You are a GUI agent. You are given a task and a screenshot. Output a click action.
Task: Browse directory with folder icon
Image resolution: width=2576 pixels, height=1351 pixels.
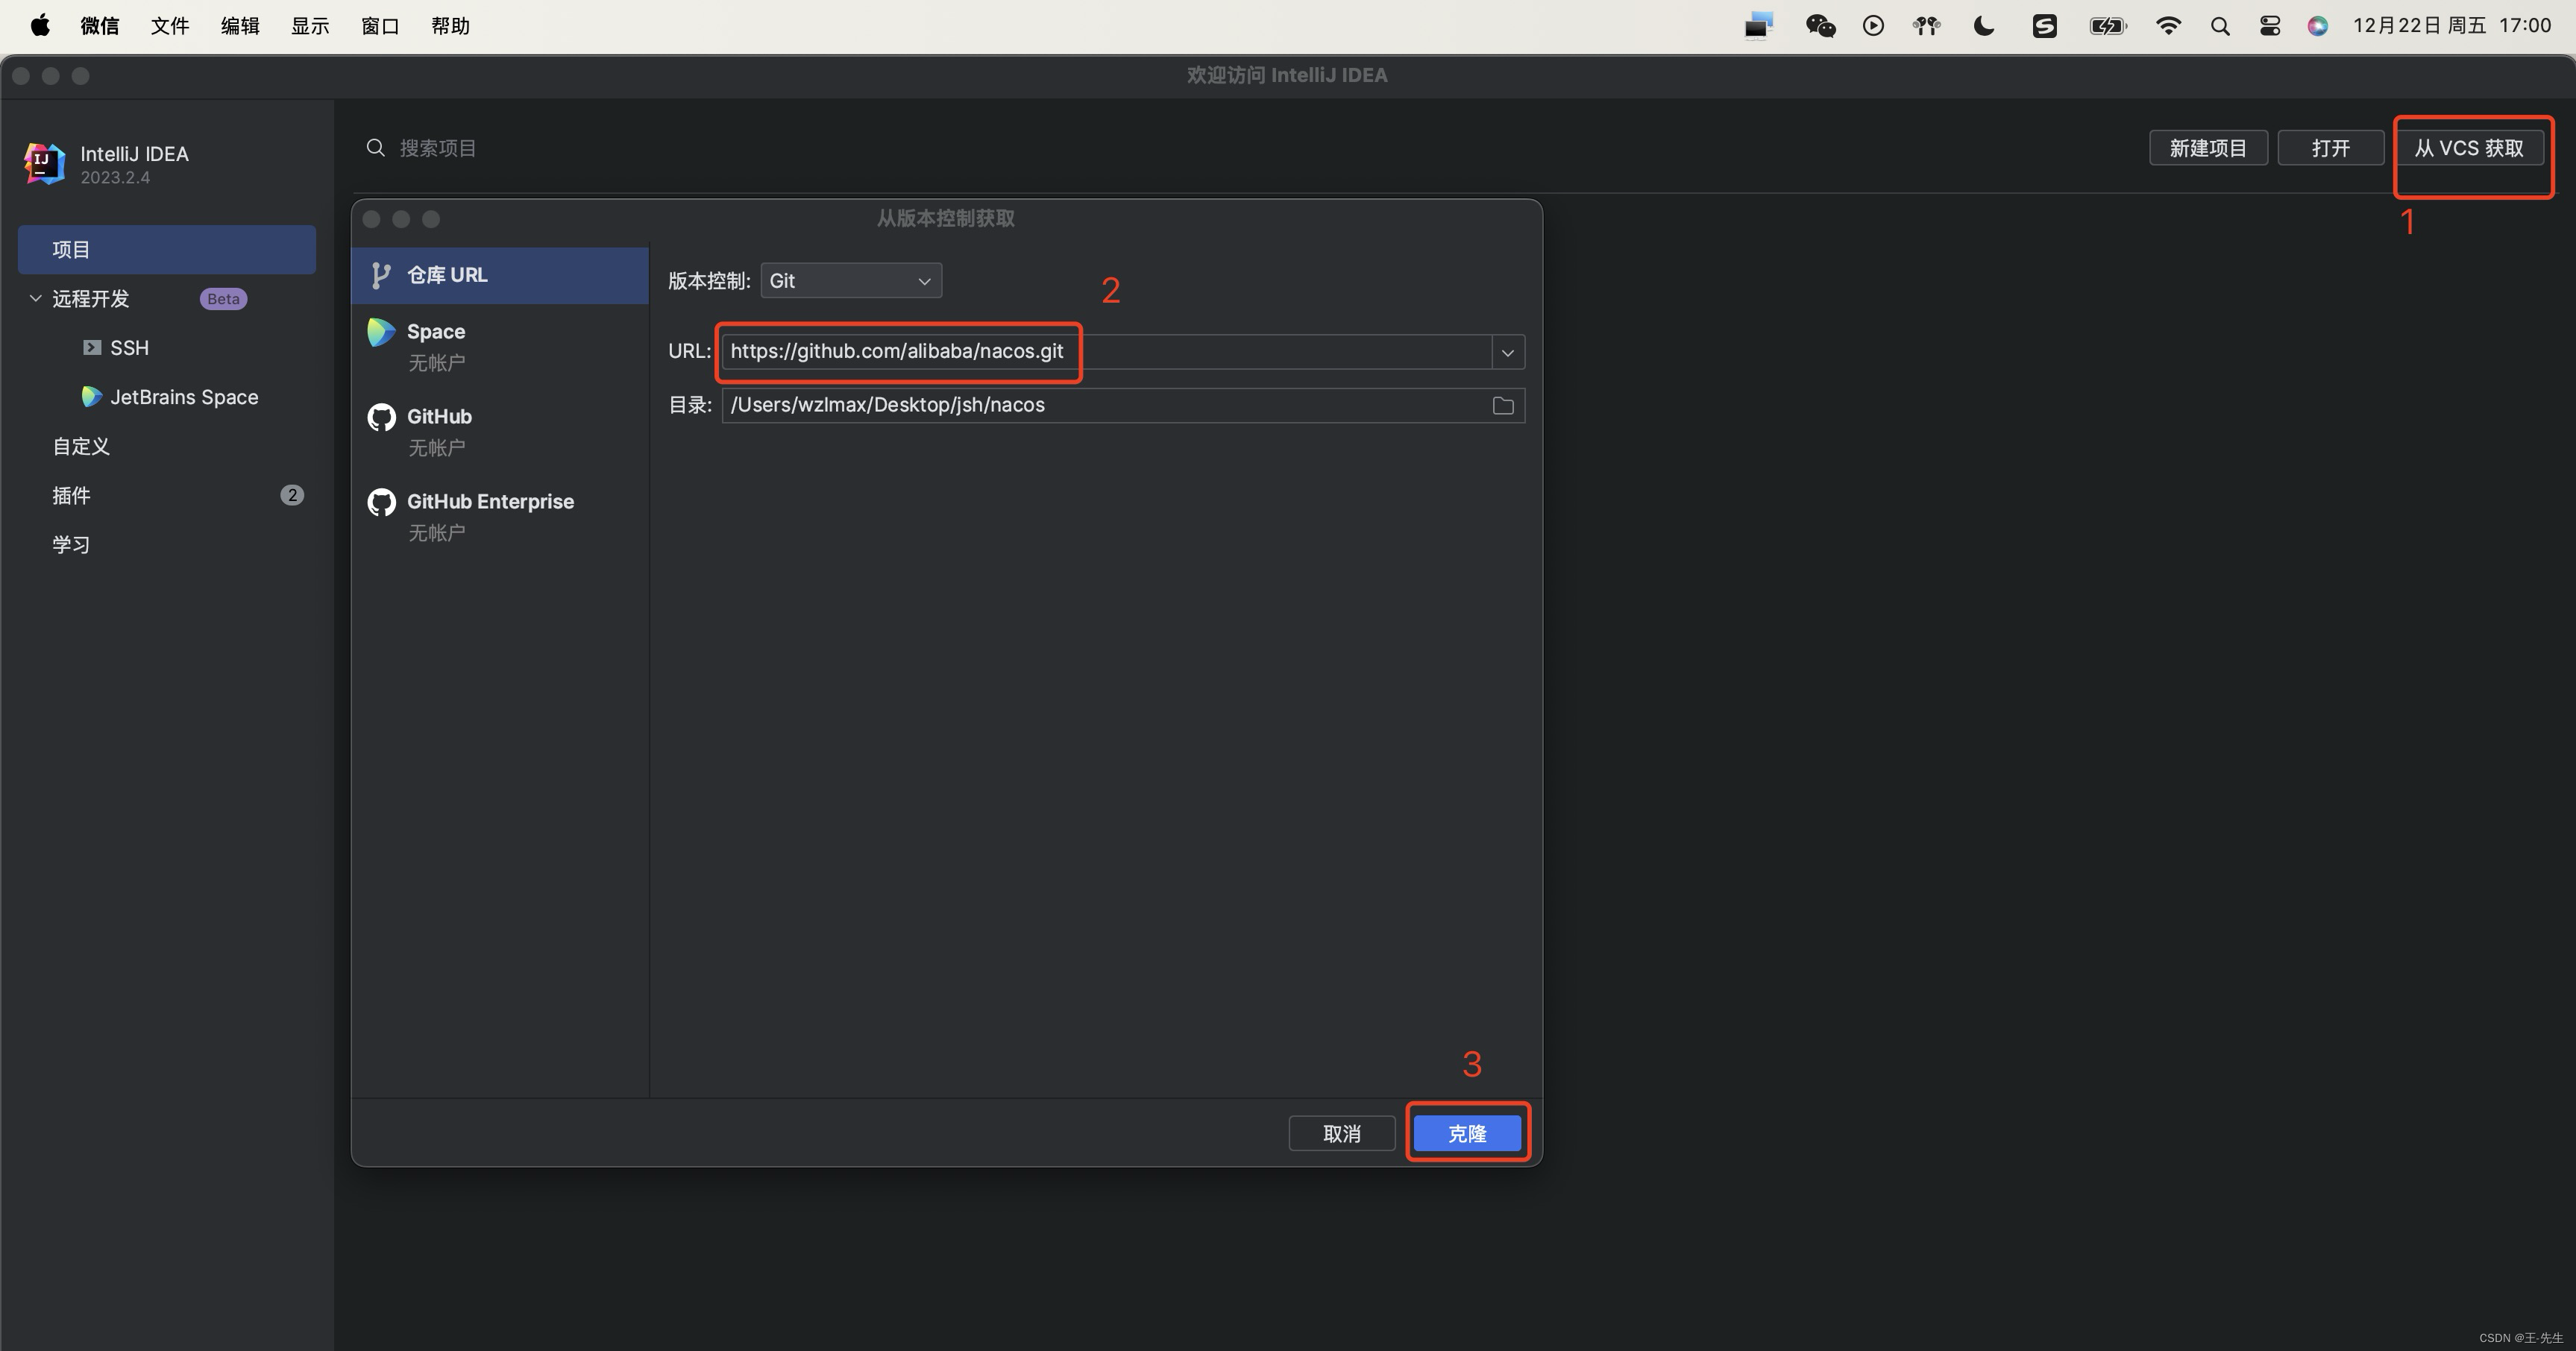coord(1503,405)
